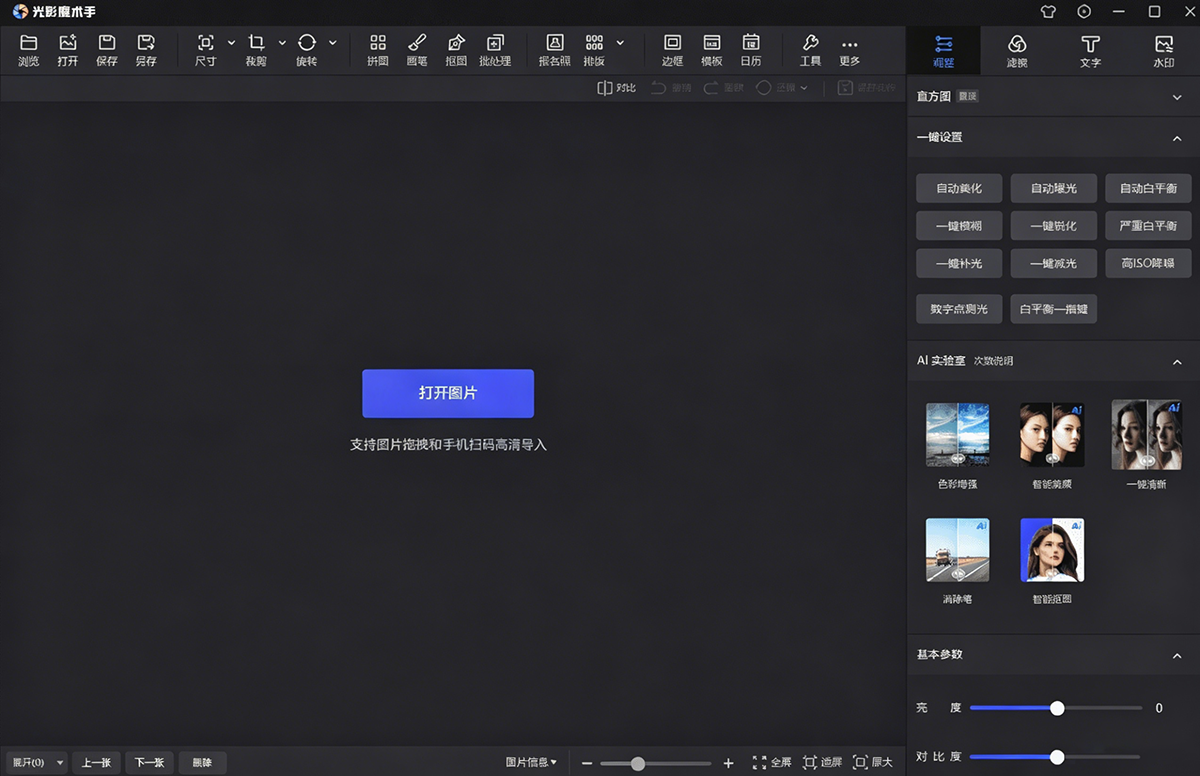
Task: Open the 图片信息 dropdown
Action: click(x=532, y=762)
